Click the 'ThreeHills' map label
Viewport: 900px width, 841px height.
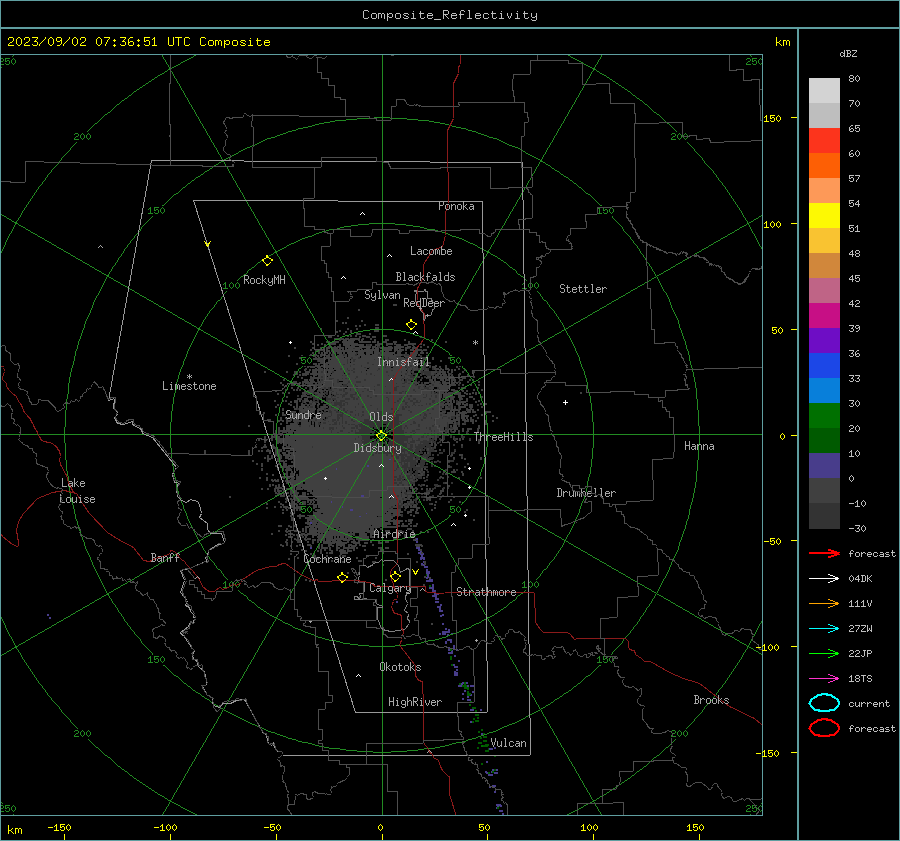[x=503, y=437]
